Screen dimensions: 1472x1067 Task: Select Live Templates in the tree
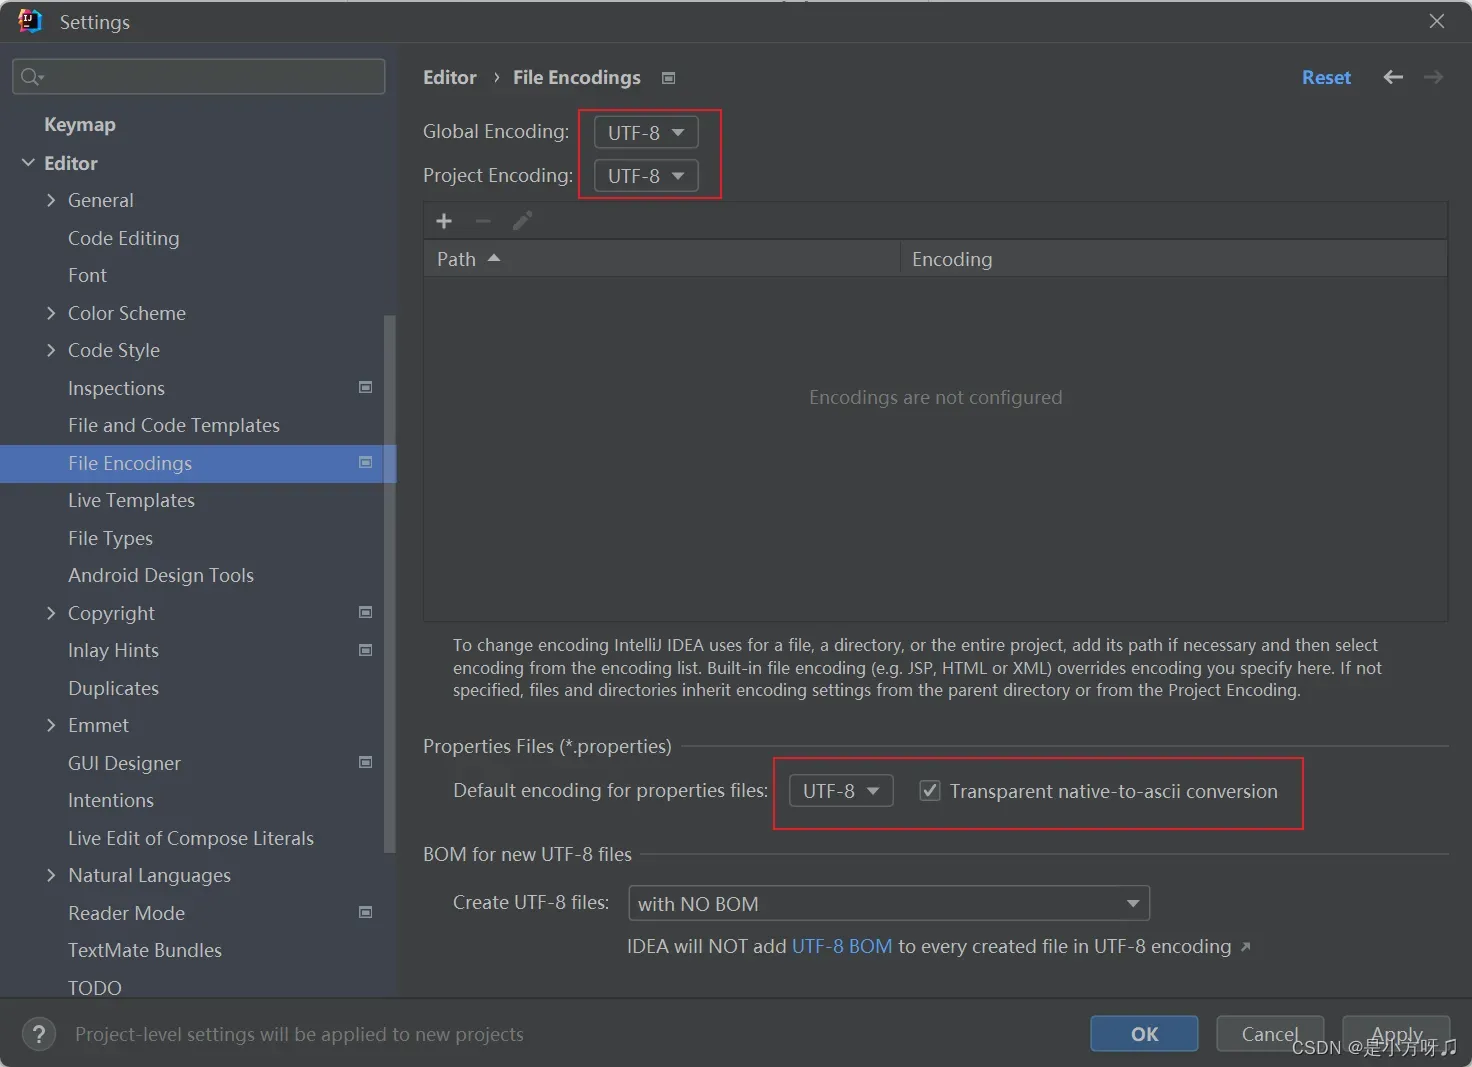point(131,500)
